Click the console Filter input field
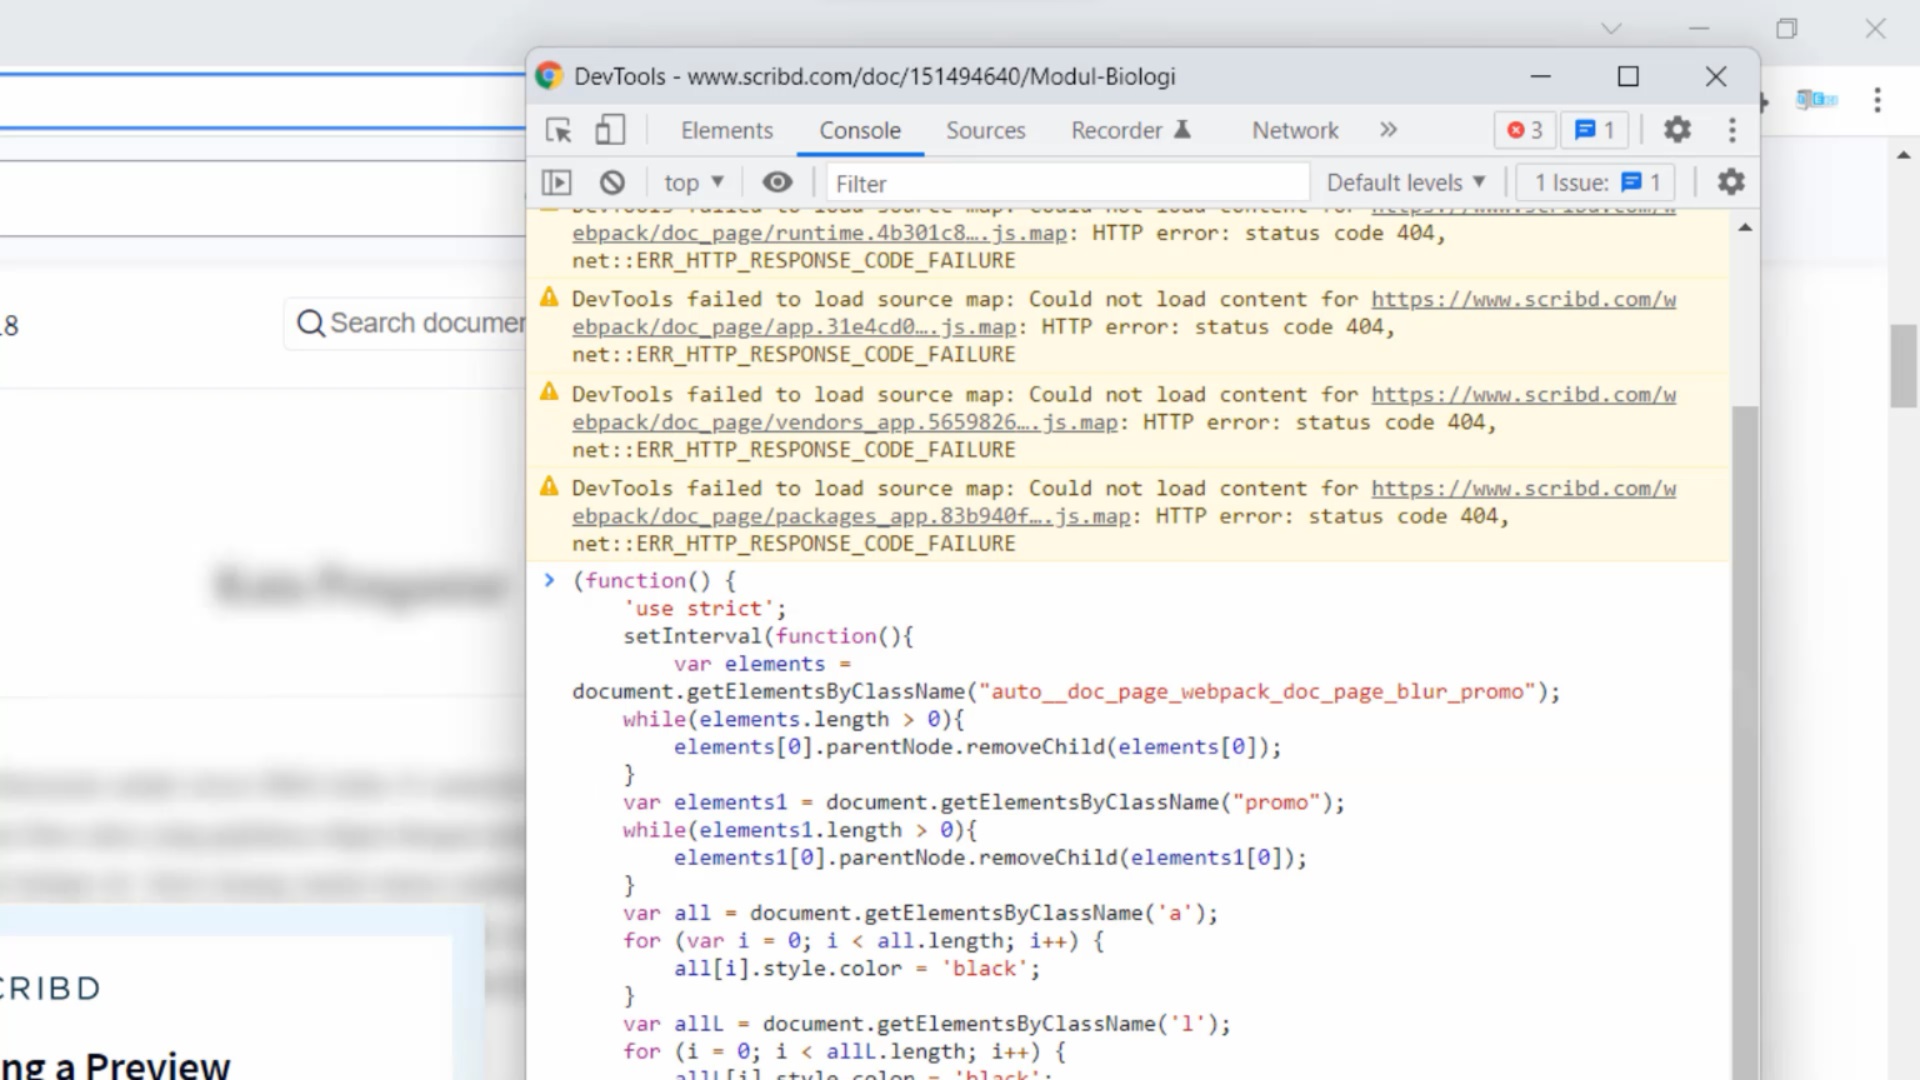 (1065, 182)
